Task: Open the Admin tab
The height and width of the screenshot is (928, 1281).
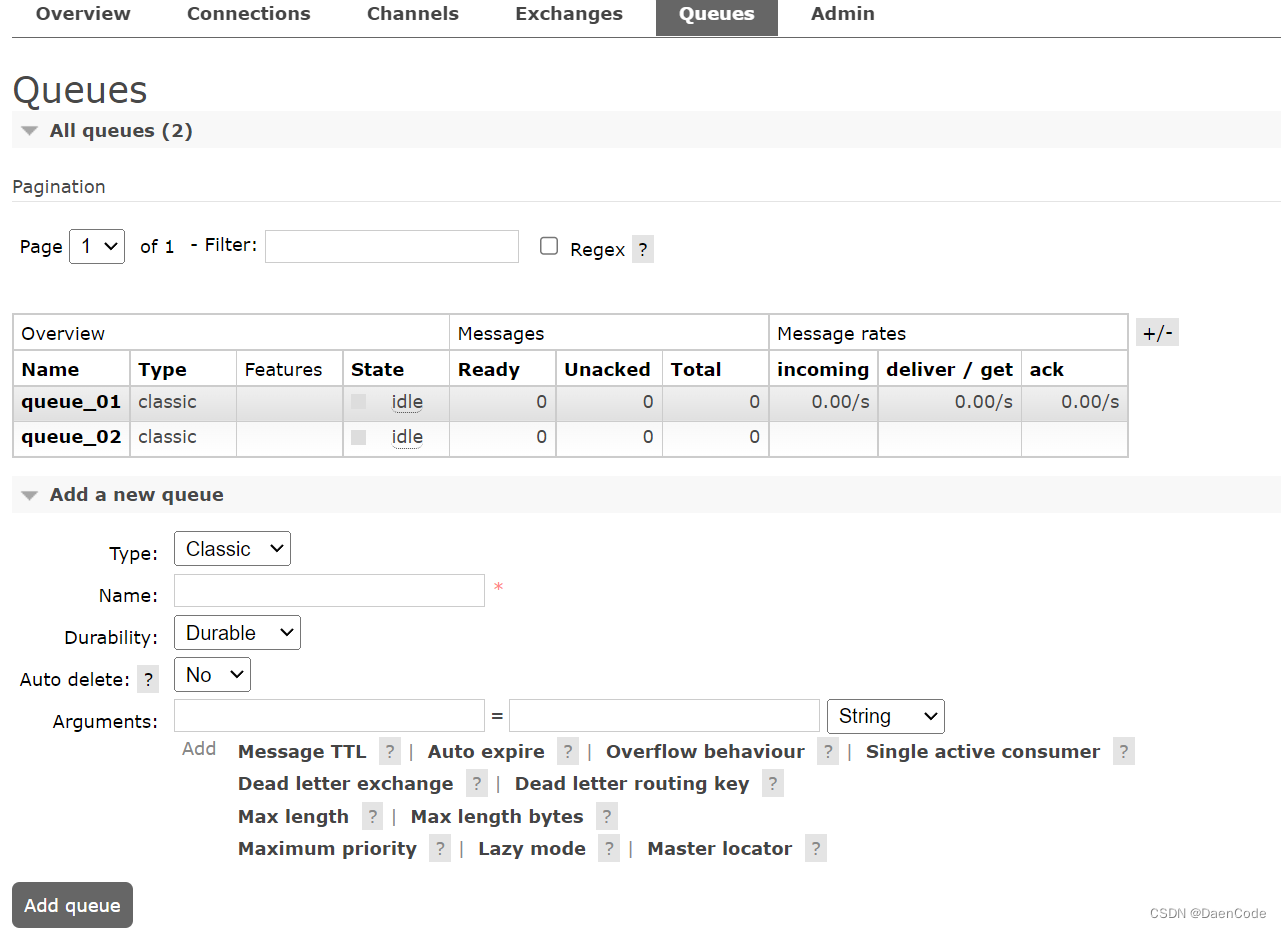Action: (842, 14)
